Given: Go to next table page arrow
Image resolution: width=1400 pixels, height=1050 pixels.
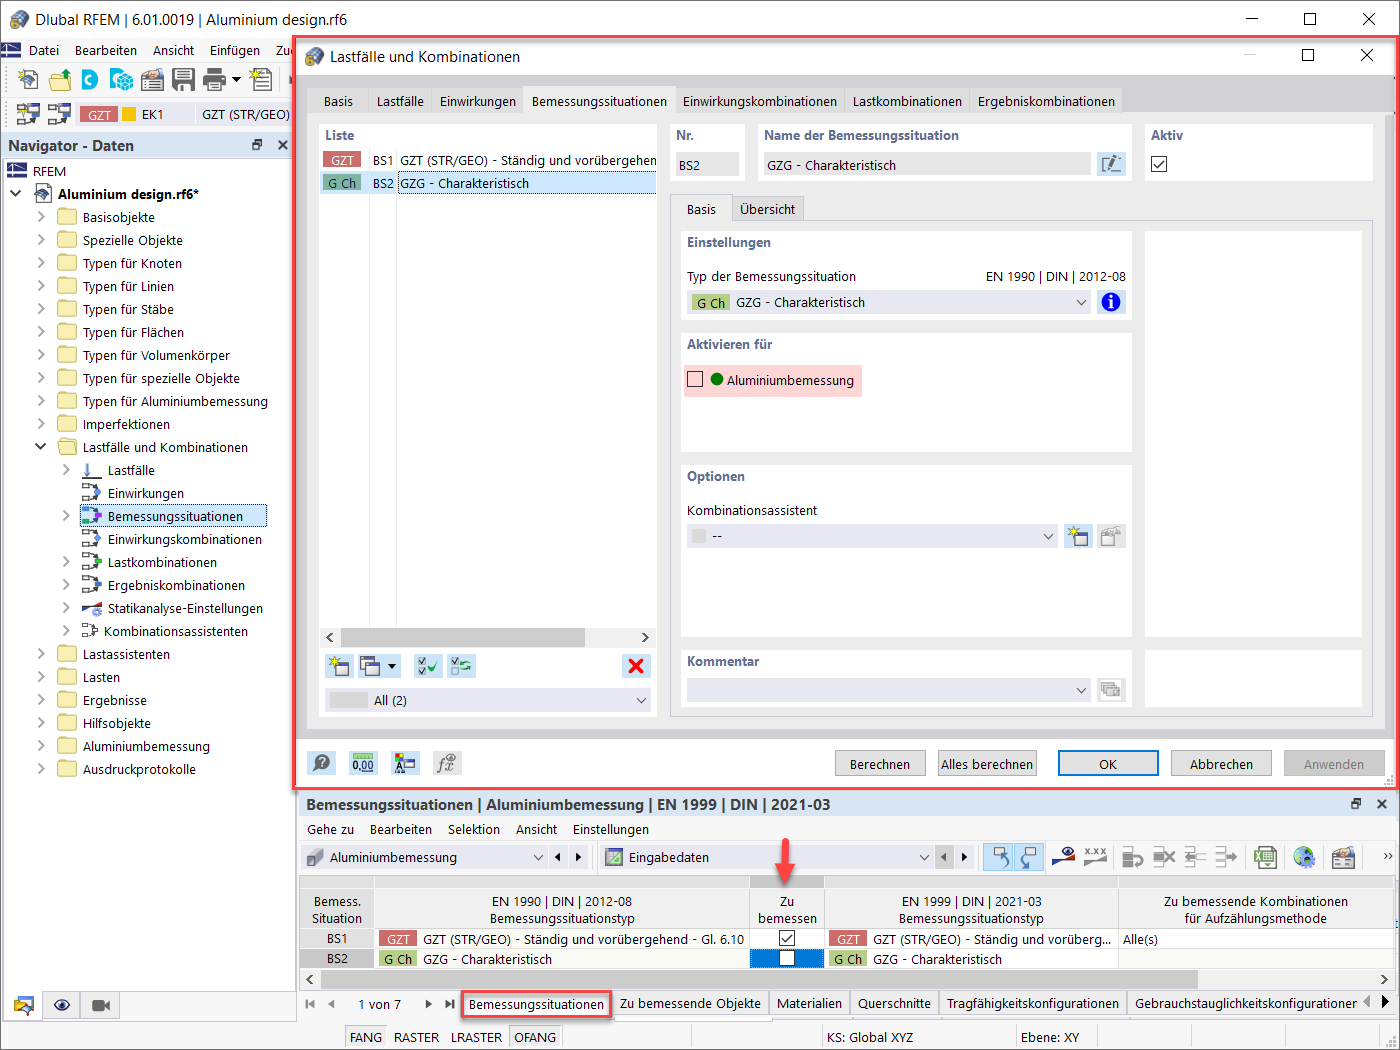Looking at the screenshot, I should (428, 1004).
